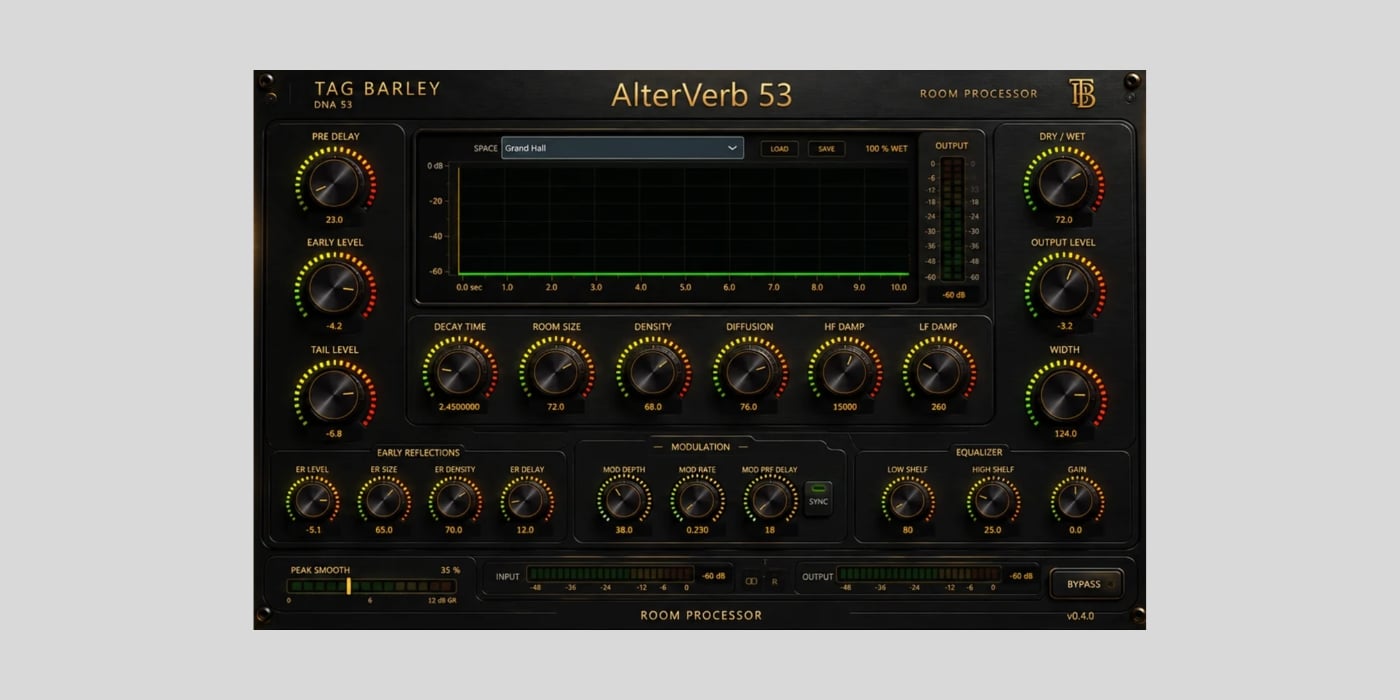
Task: Click the Decay Time knob
Action: [x=460, y=373]
